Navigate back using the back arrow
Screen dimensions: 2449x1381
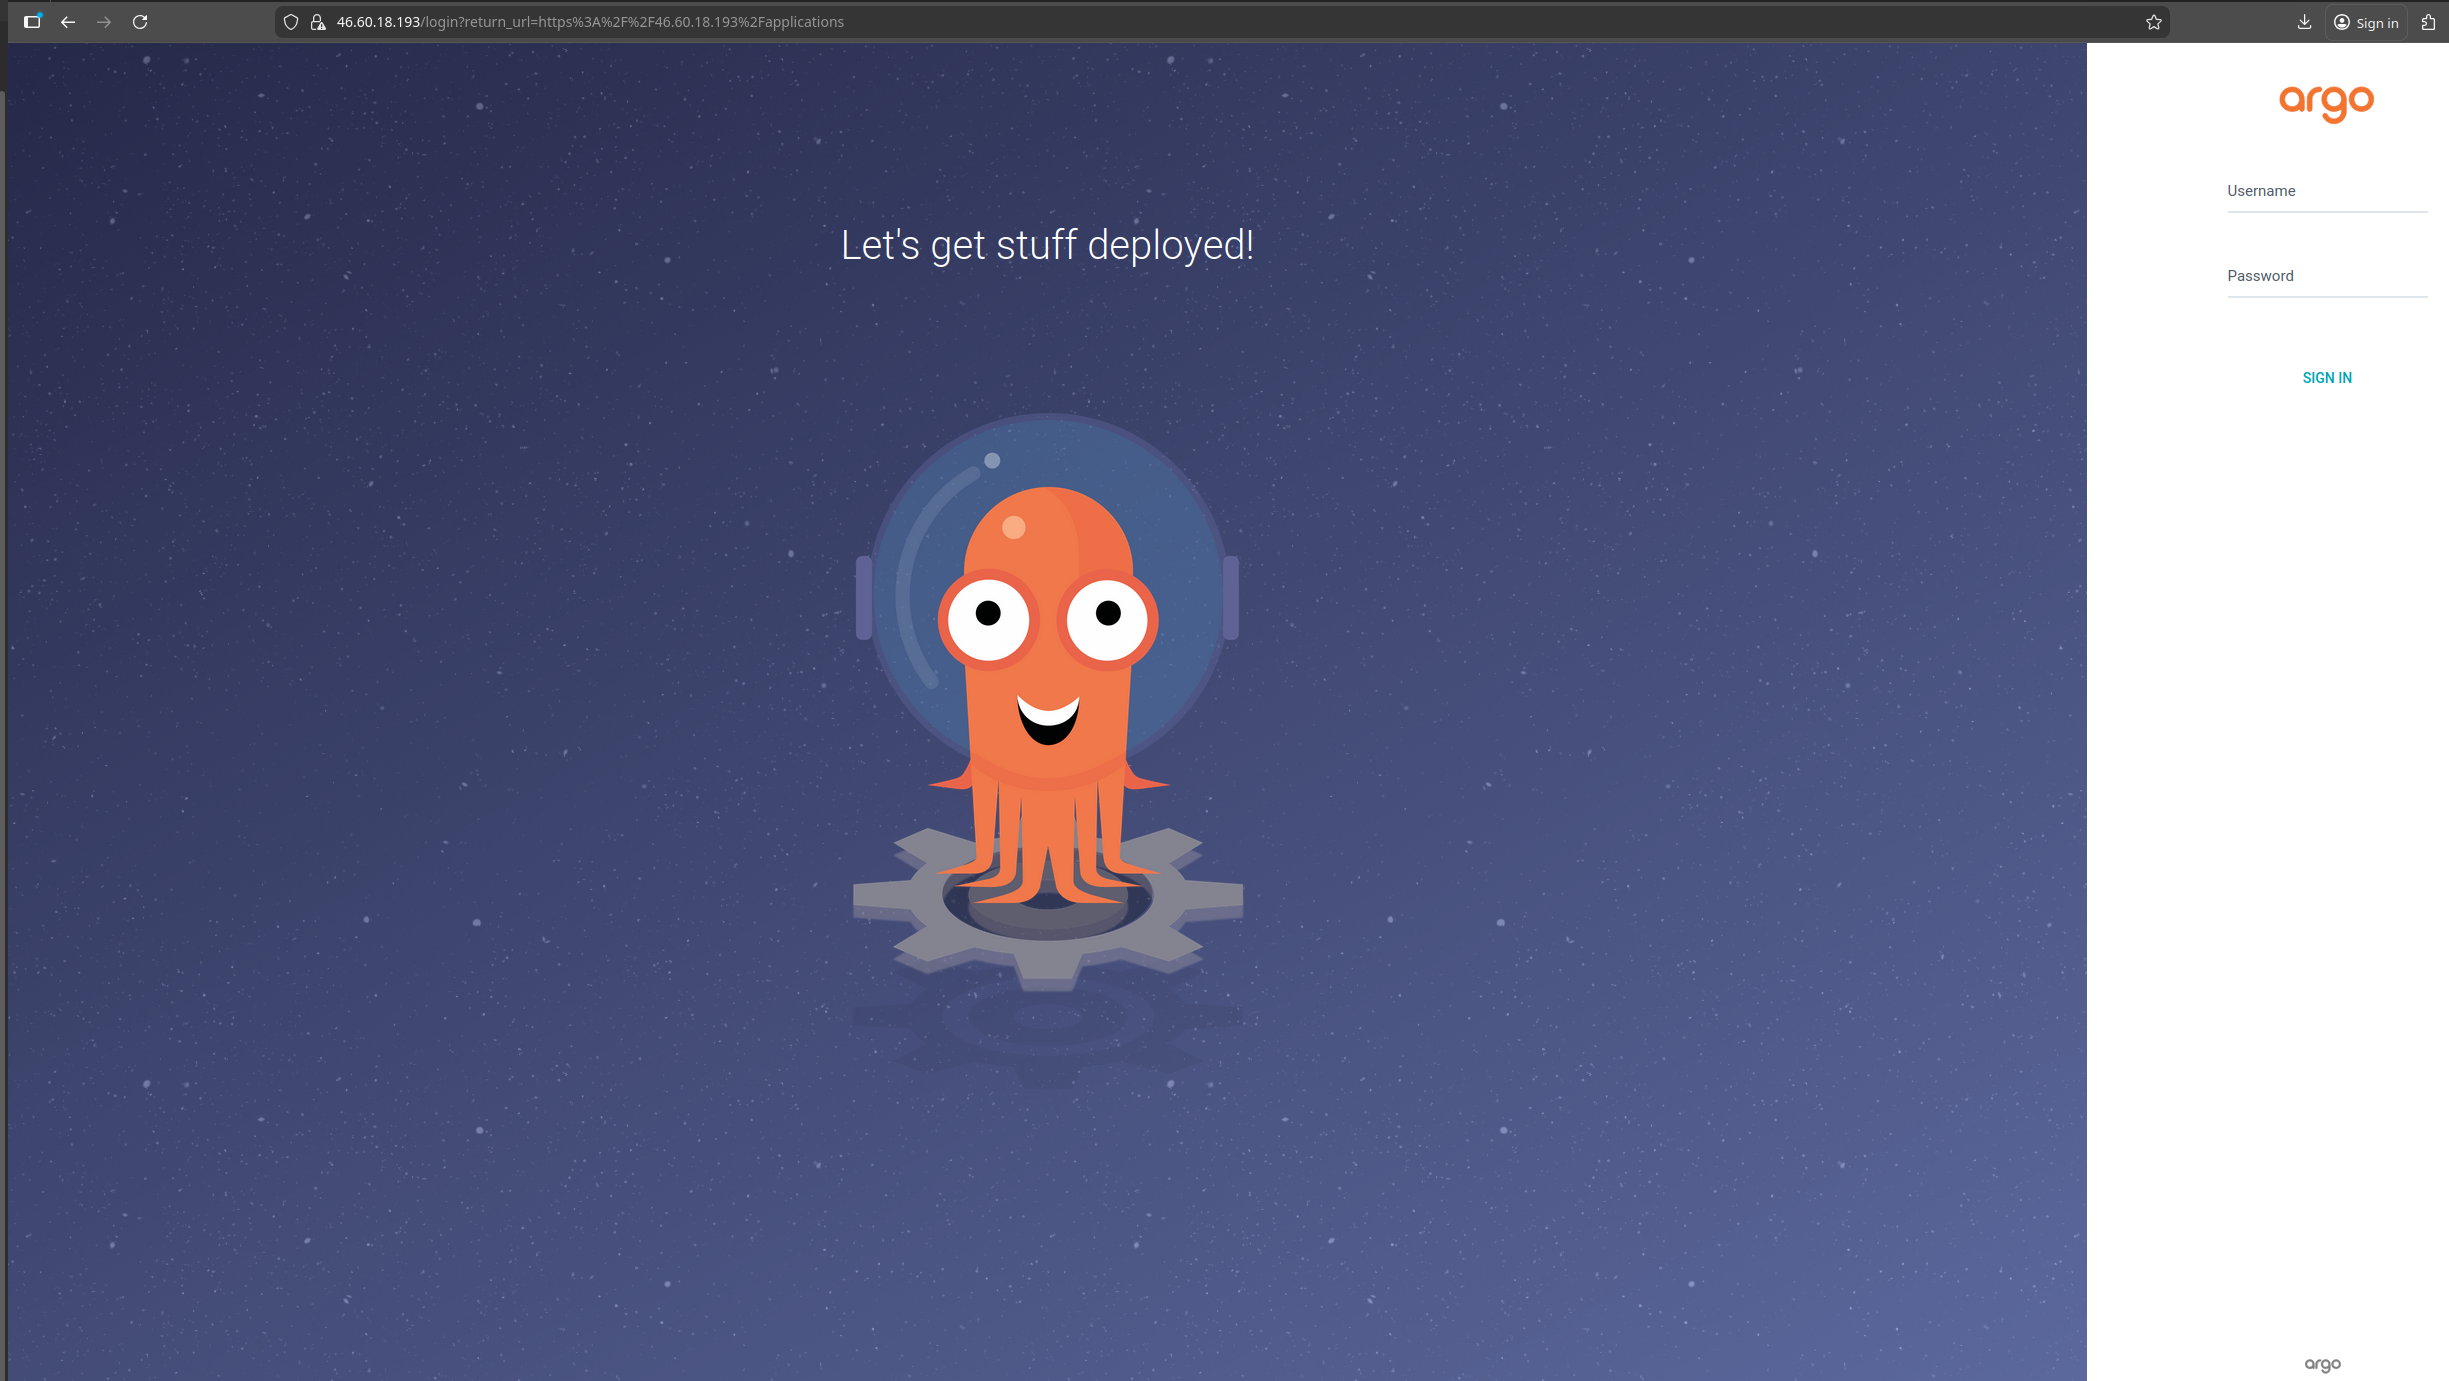pyautogui.click(x=67, y=21)
